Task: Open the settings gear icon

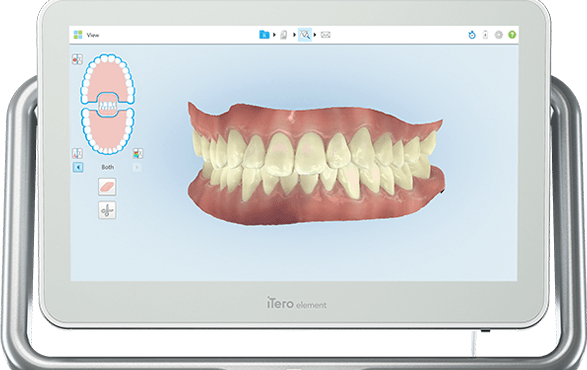Action: pos(499,35)
